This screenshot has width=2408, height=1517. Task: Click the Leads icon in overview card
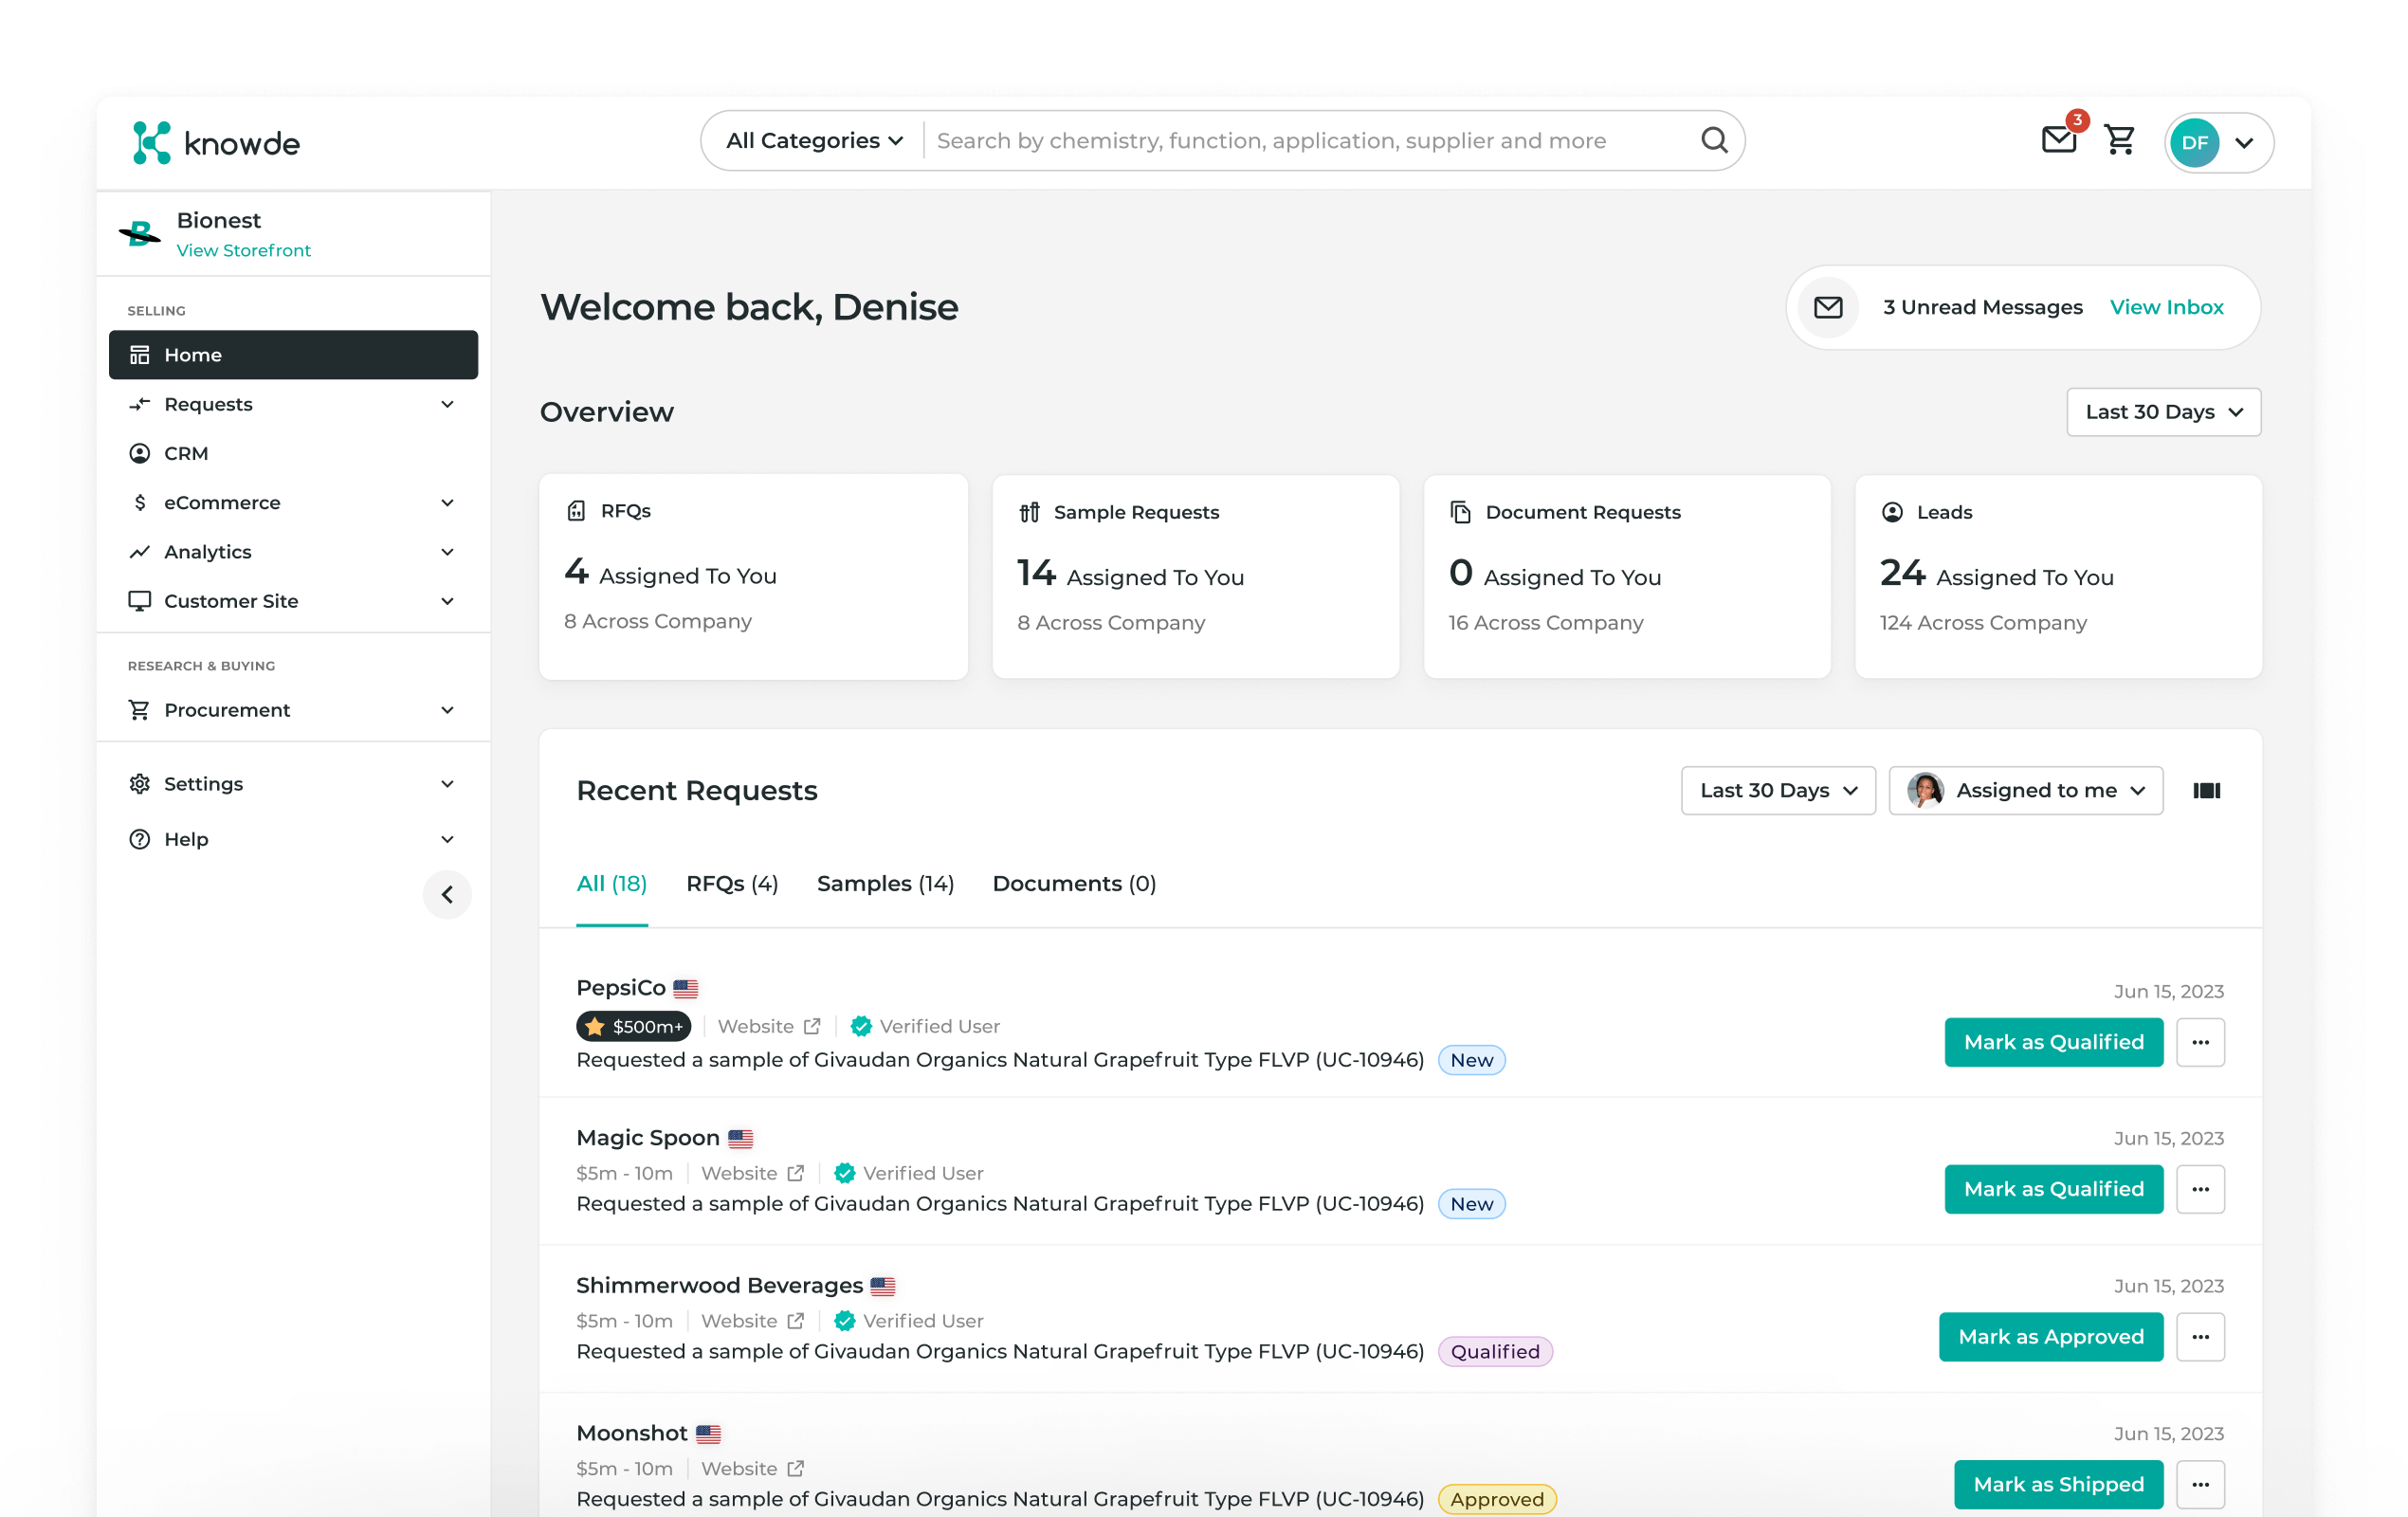1892,512
